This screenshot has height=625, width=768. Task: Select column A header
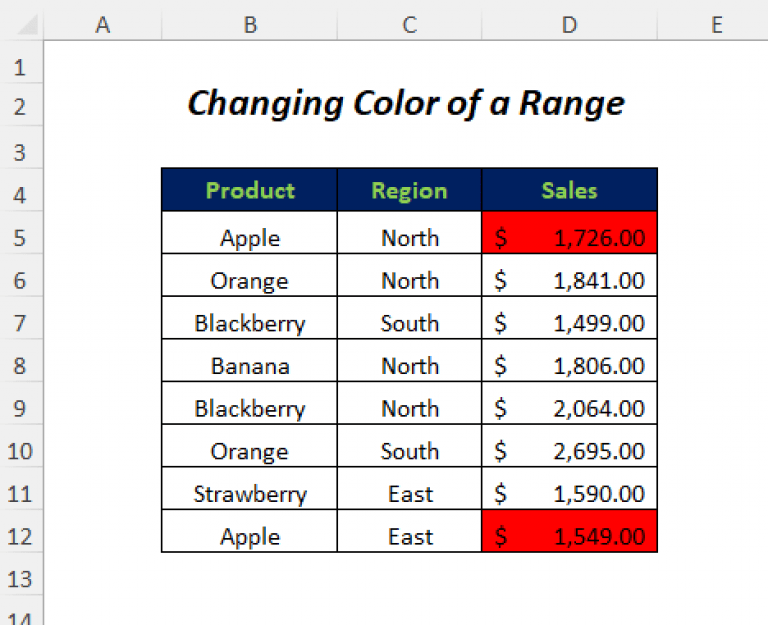102,24
